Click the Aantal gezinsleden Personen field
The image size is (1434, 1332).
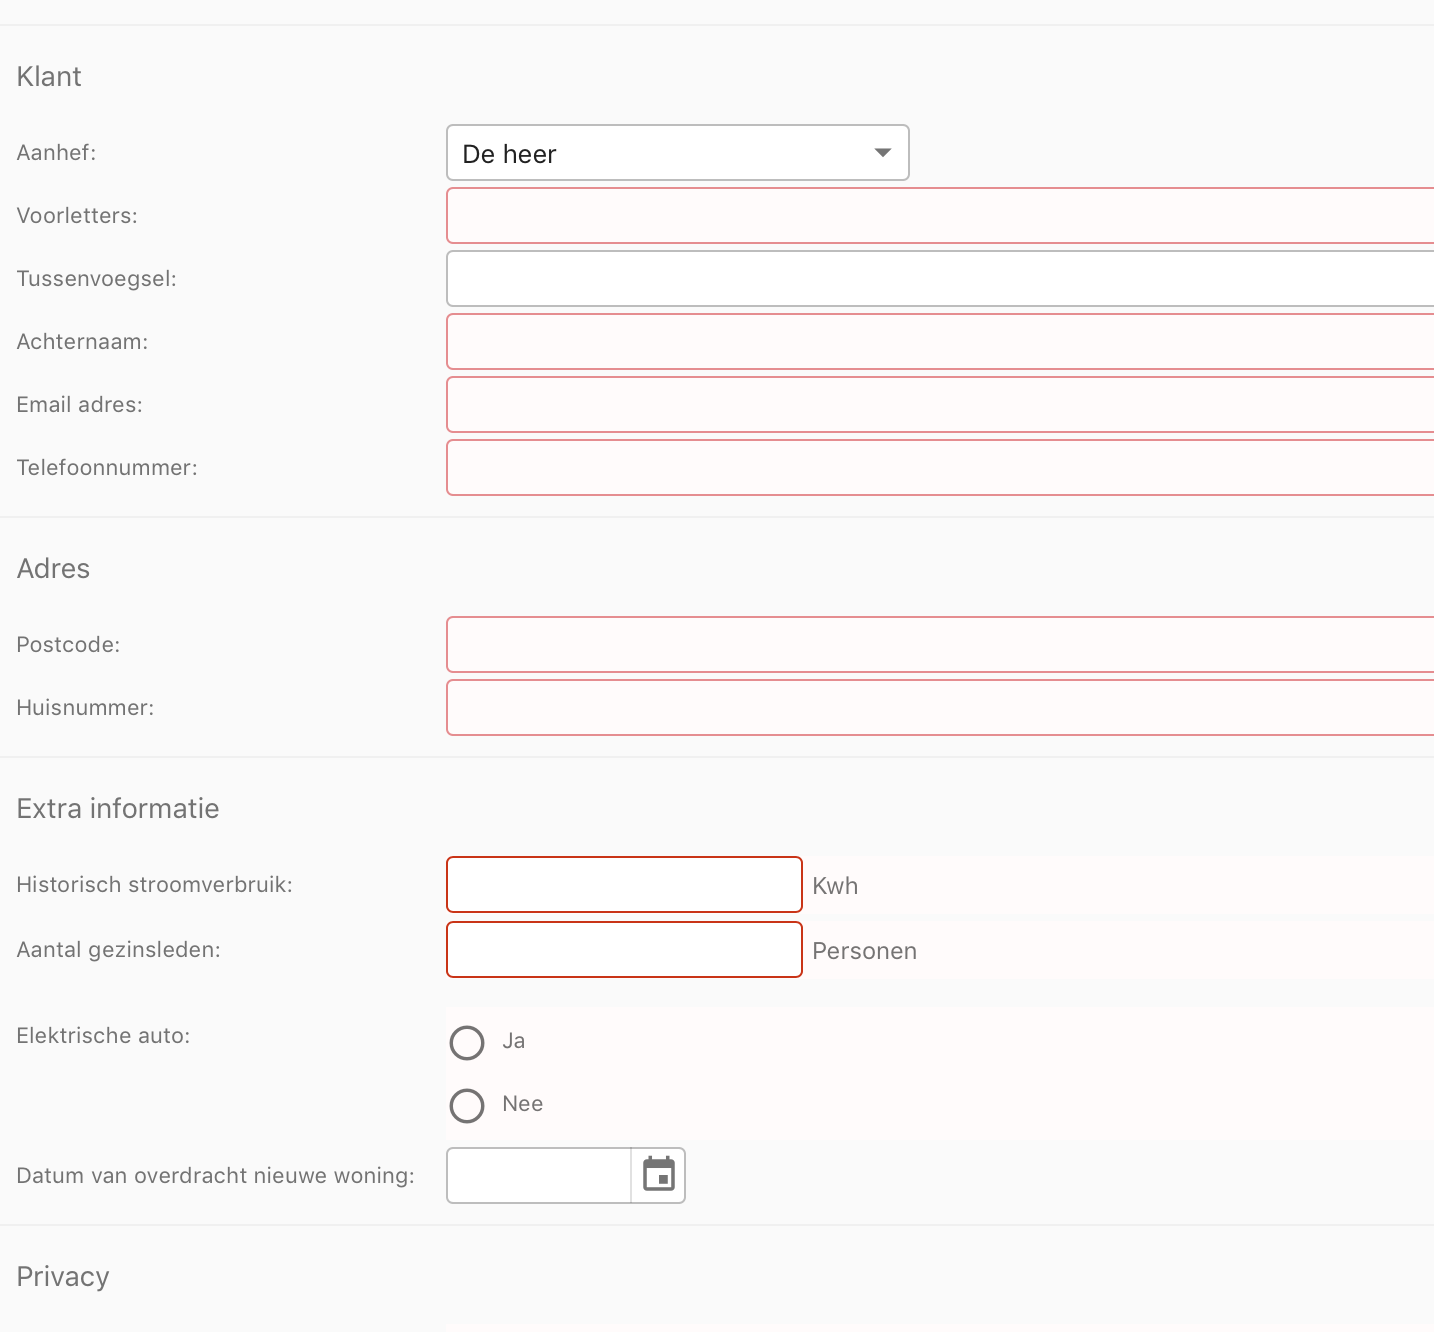pyautogui.click(x=623, y=949)
